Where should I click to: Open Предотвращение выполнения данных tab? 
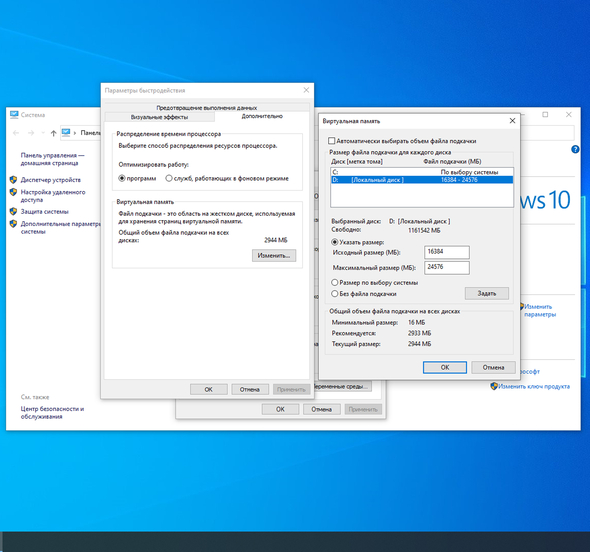[207, 108]
